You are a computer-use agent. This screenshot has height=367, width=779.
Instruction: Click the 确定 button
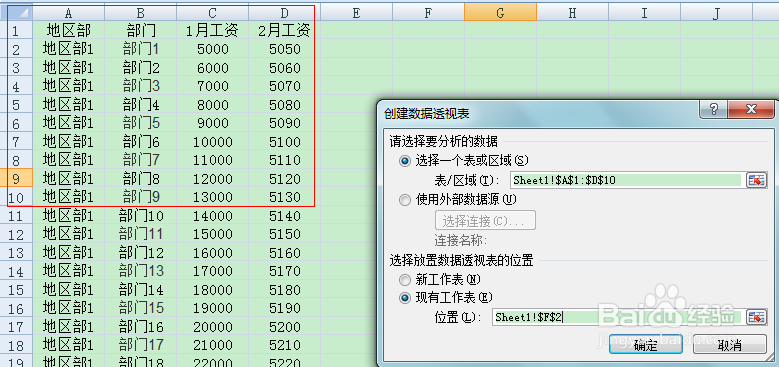click(x=646, y=344)
